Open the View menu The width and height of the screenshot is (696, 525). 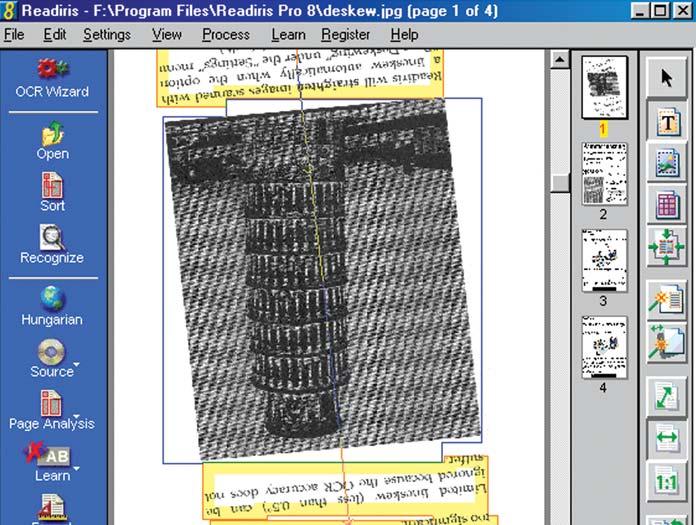[x=167, y=35]
